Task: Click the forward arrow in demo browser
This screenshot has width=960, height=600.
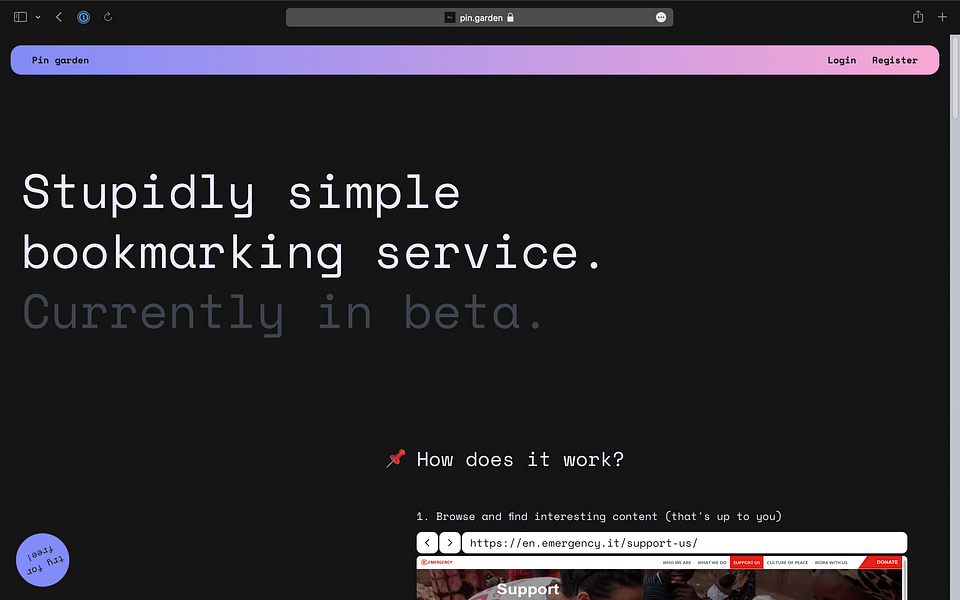Action: [x=450, y=542]
